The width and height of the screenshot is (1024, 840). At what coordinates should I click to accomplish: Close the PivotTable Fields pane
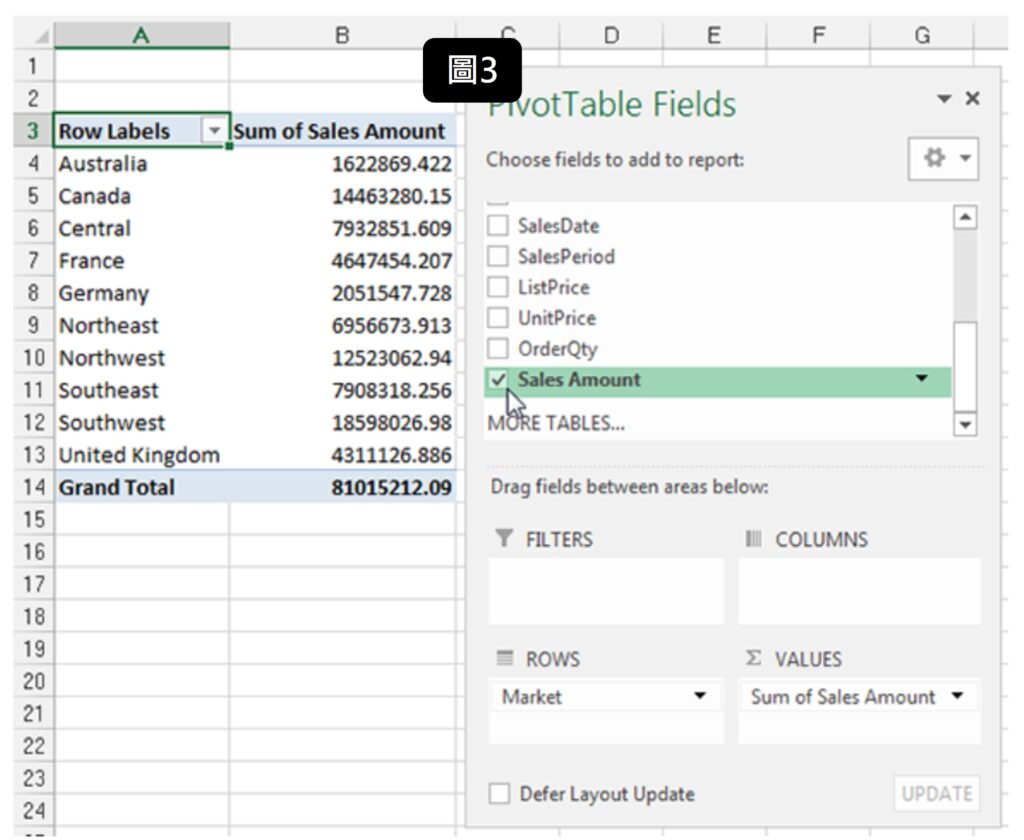pos(972,99)
